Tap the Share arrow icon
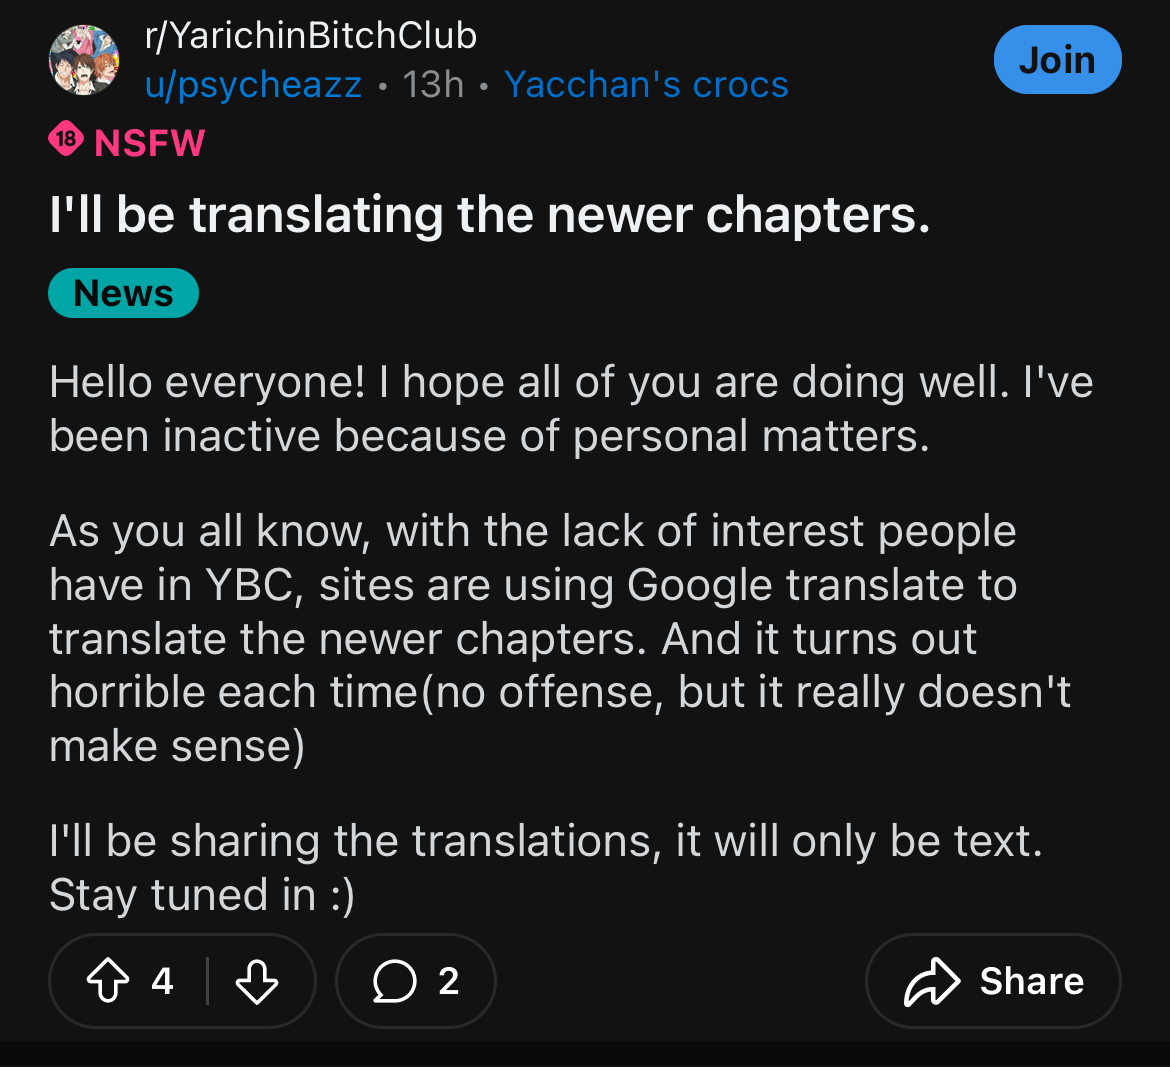This screenshot has height=1067, width=1170. 932,981
